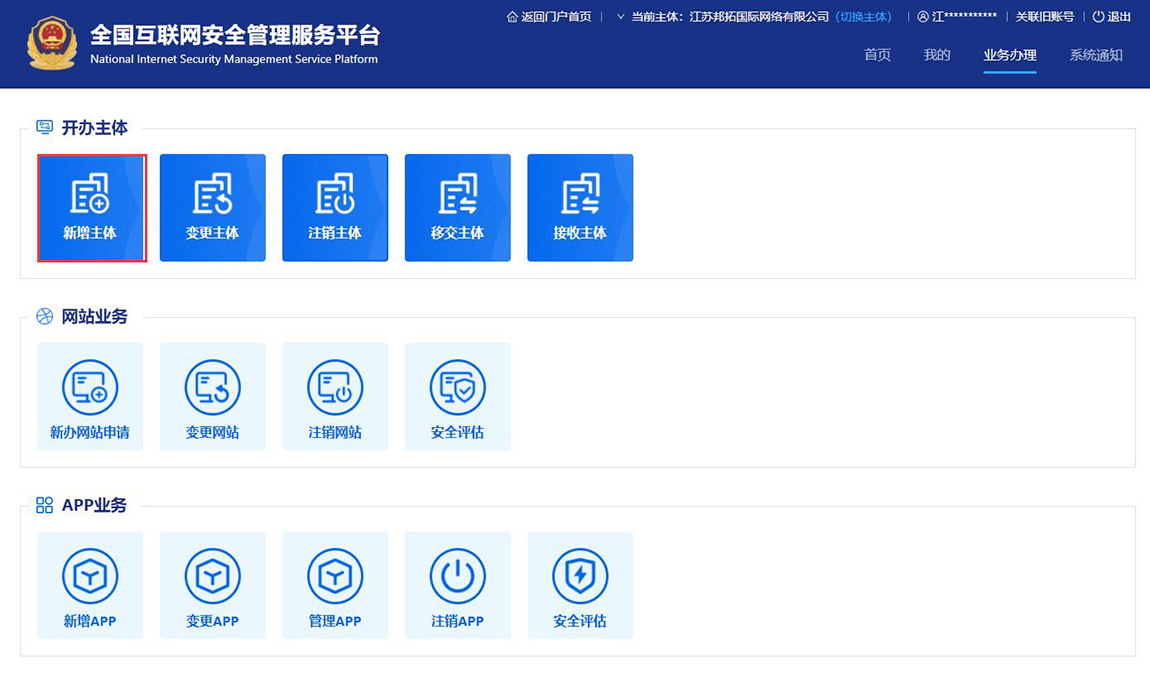Select the 变更网站 (Change Website) tile
Viewport: 1150px width, 673px height.
click(x=212, y=396)
